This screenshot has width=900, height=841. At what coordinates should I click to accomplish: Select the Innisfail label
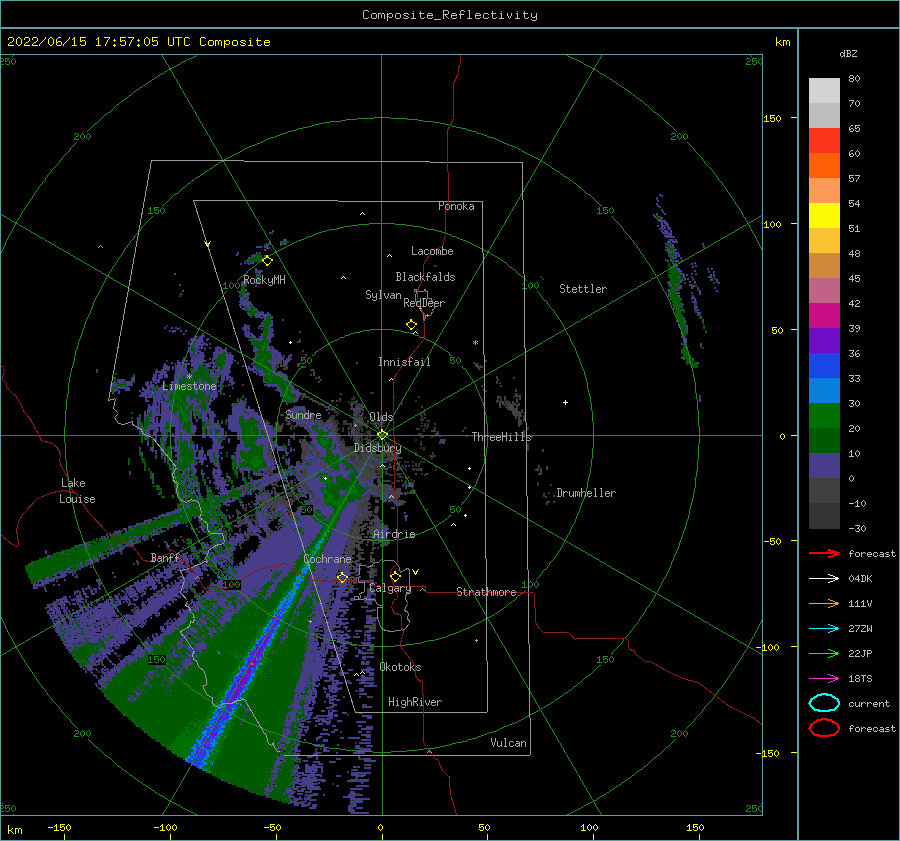tap(404, 362)
